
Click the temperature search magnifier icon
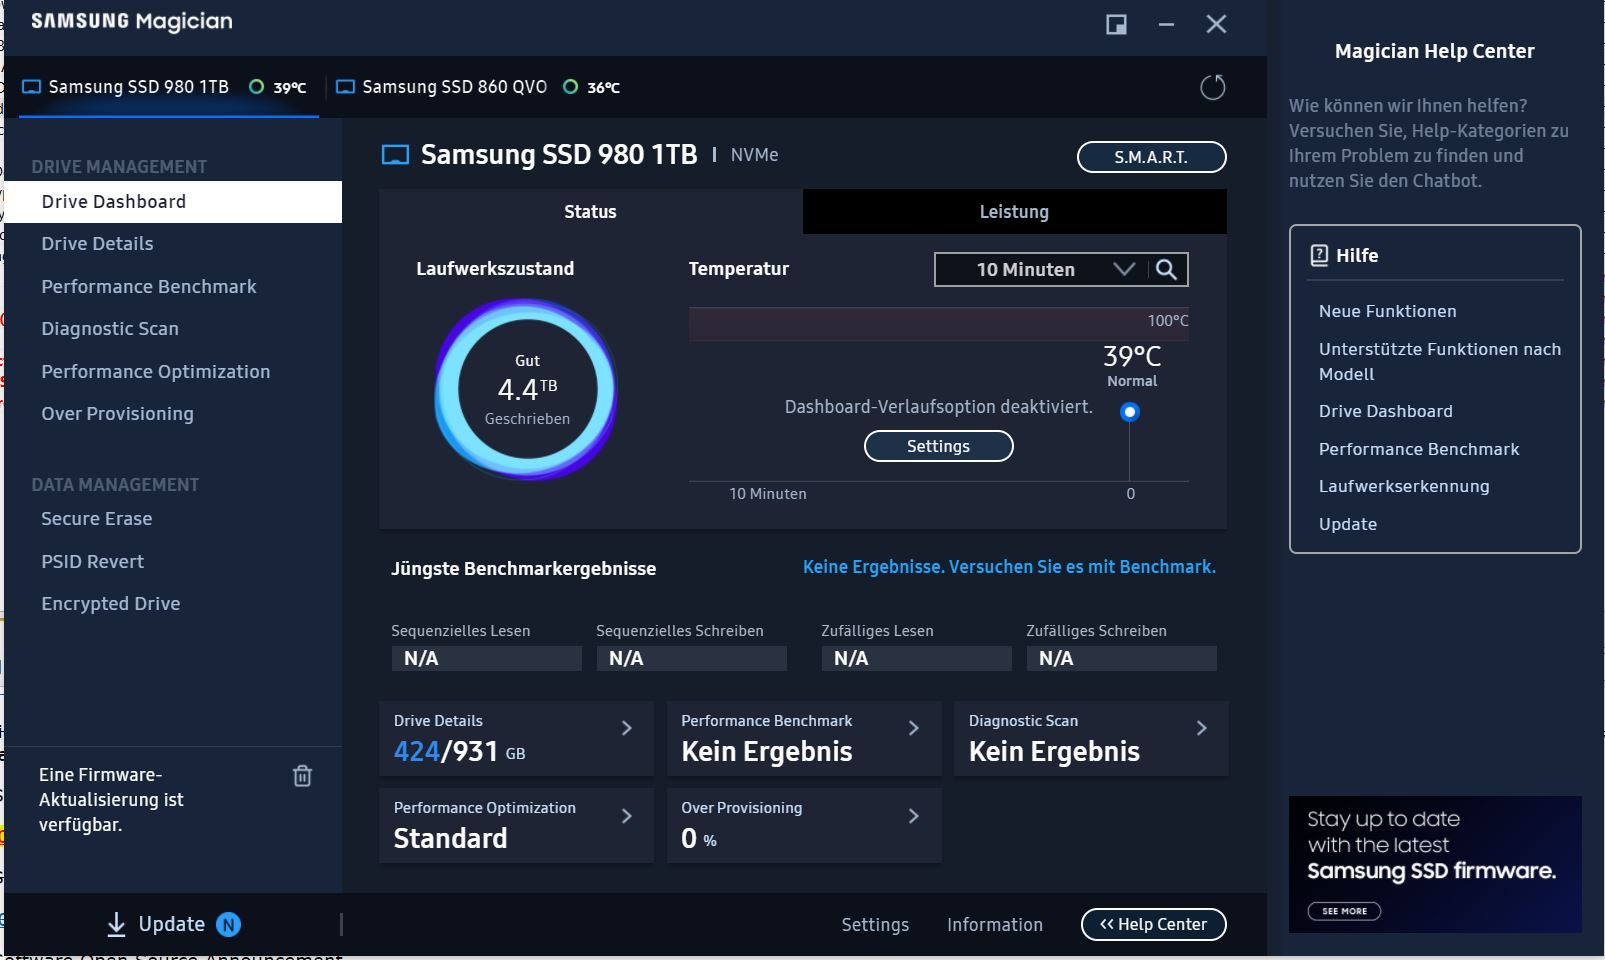[x=1166, y=269]
